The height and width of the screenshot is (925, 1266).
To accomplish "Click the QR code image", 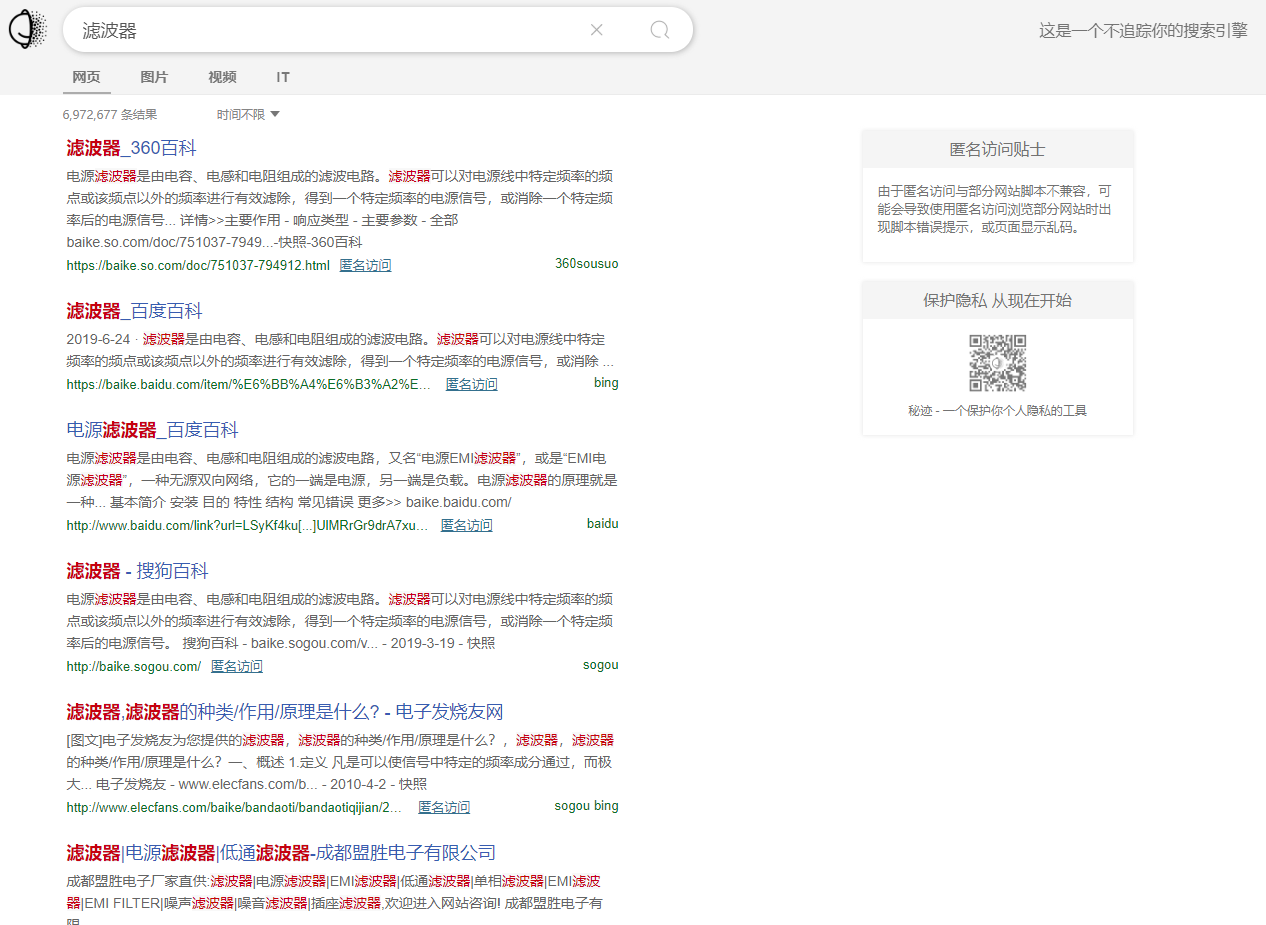I will tap(997, 363).
